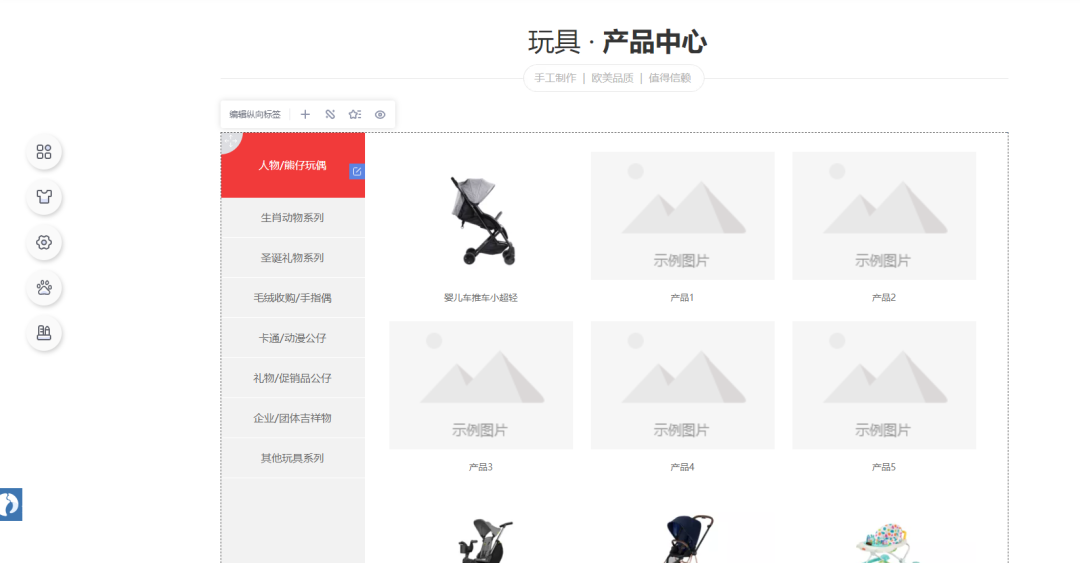Viewport: 1080px width, 563px height.
Task: Select the 其他玩具系列 tab
Action: coord(293,458)
